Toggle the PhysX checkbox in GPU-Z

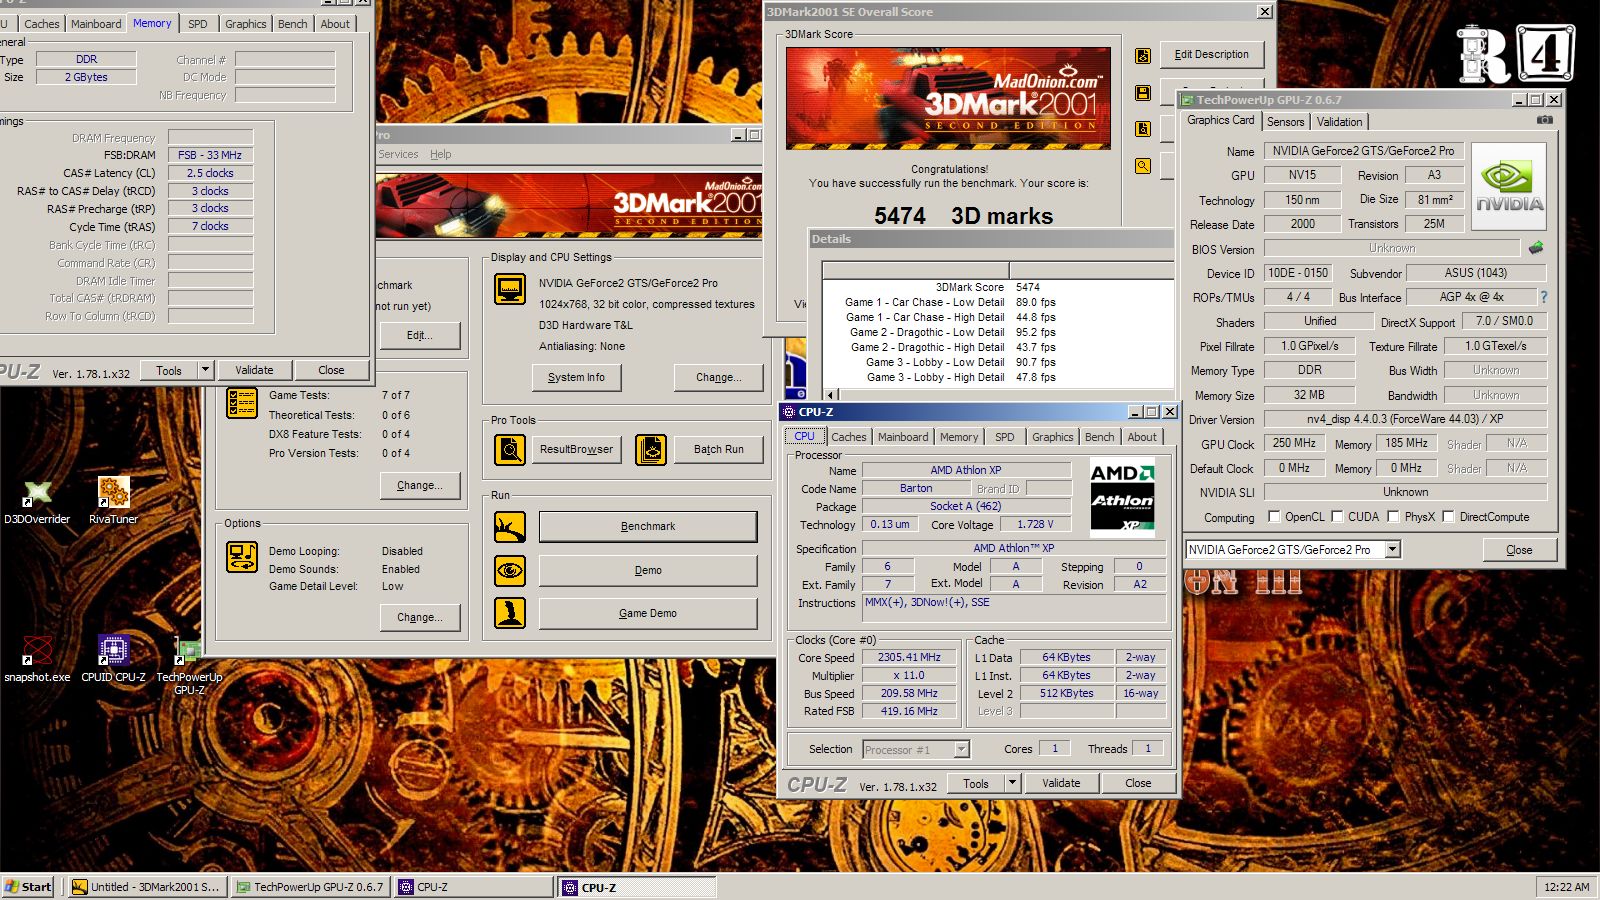click(1393, 517)
